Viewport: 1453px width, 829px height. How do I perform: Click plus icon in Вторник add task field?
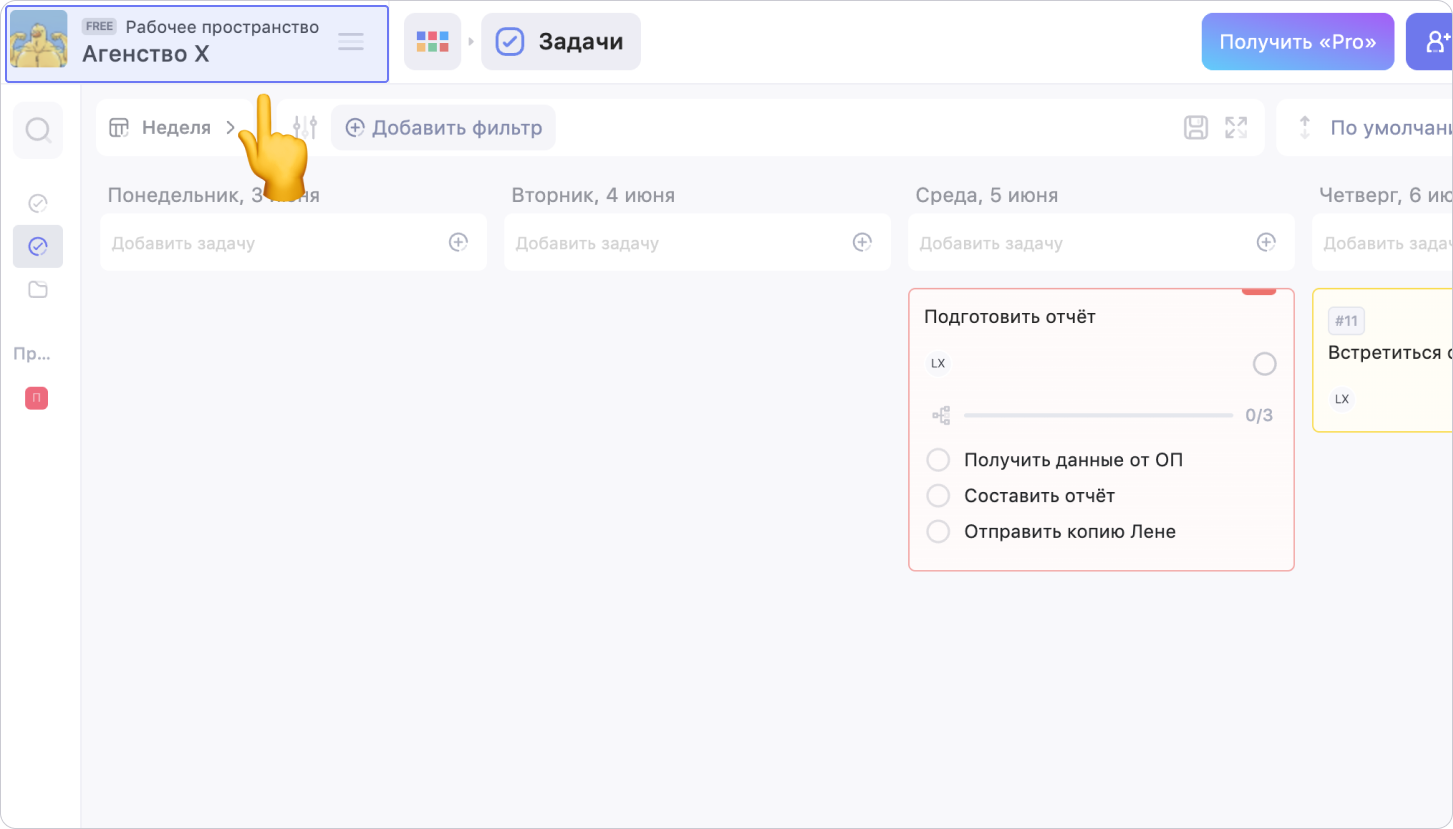point(862,242)
